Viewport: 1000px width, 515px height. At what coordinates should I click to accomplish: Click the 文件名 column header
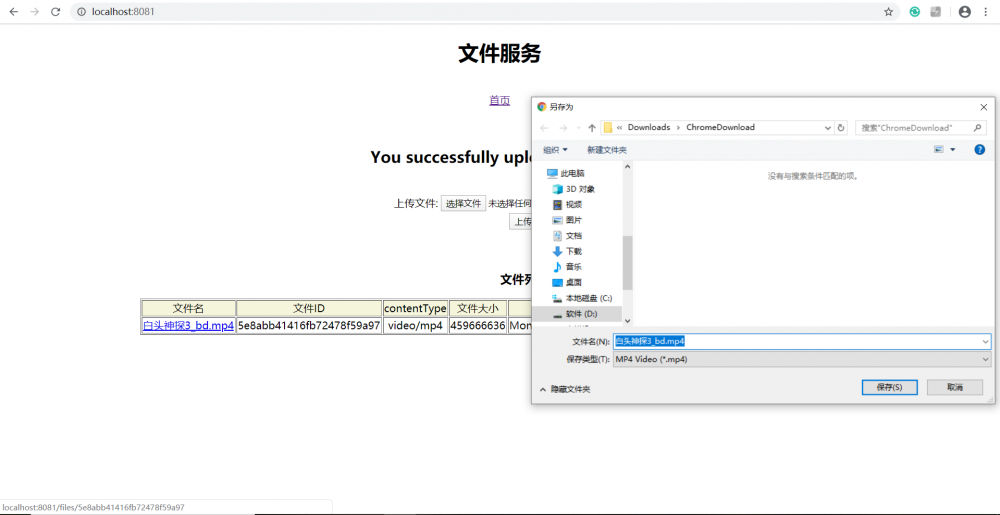click(188, 308)
